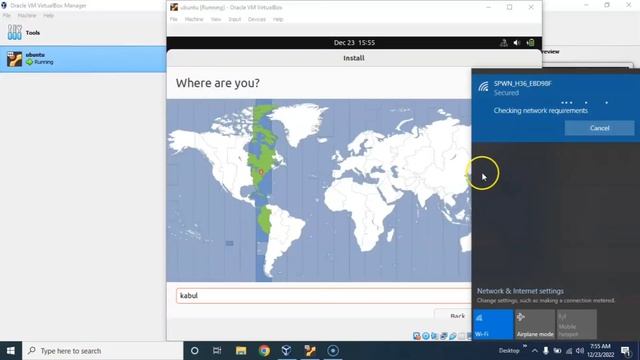The width and height of the screenshot is (640, 360).
Task: Open the running VM taskbar icon
Action: click(310, 351)
